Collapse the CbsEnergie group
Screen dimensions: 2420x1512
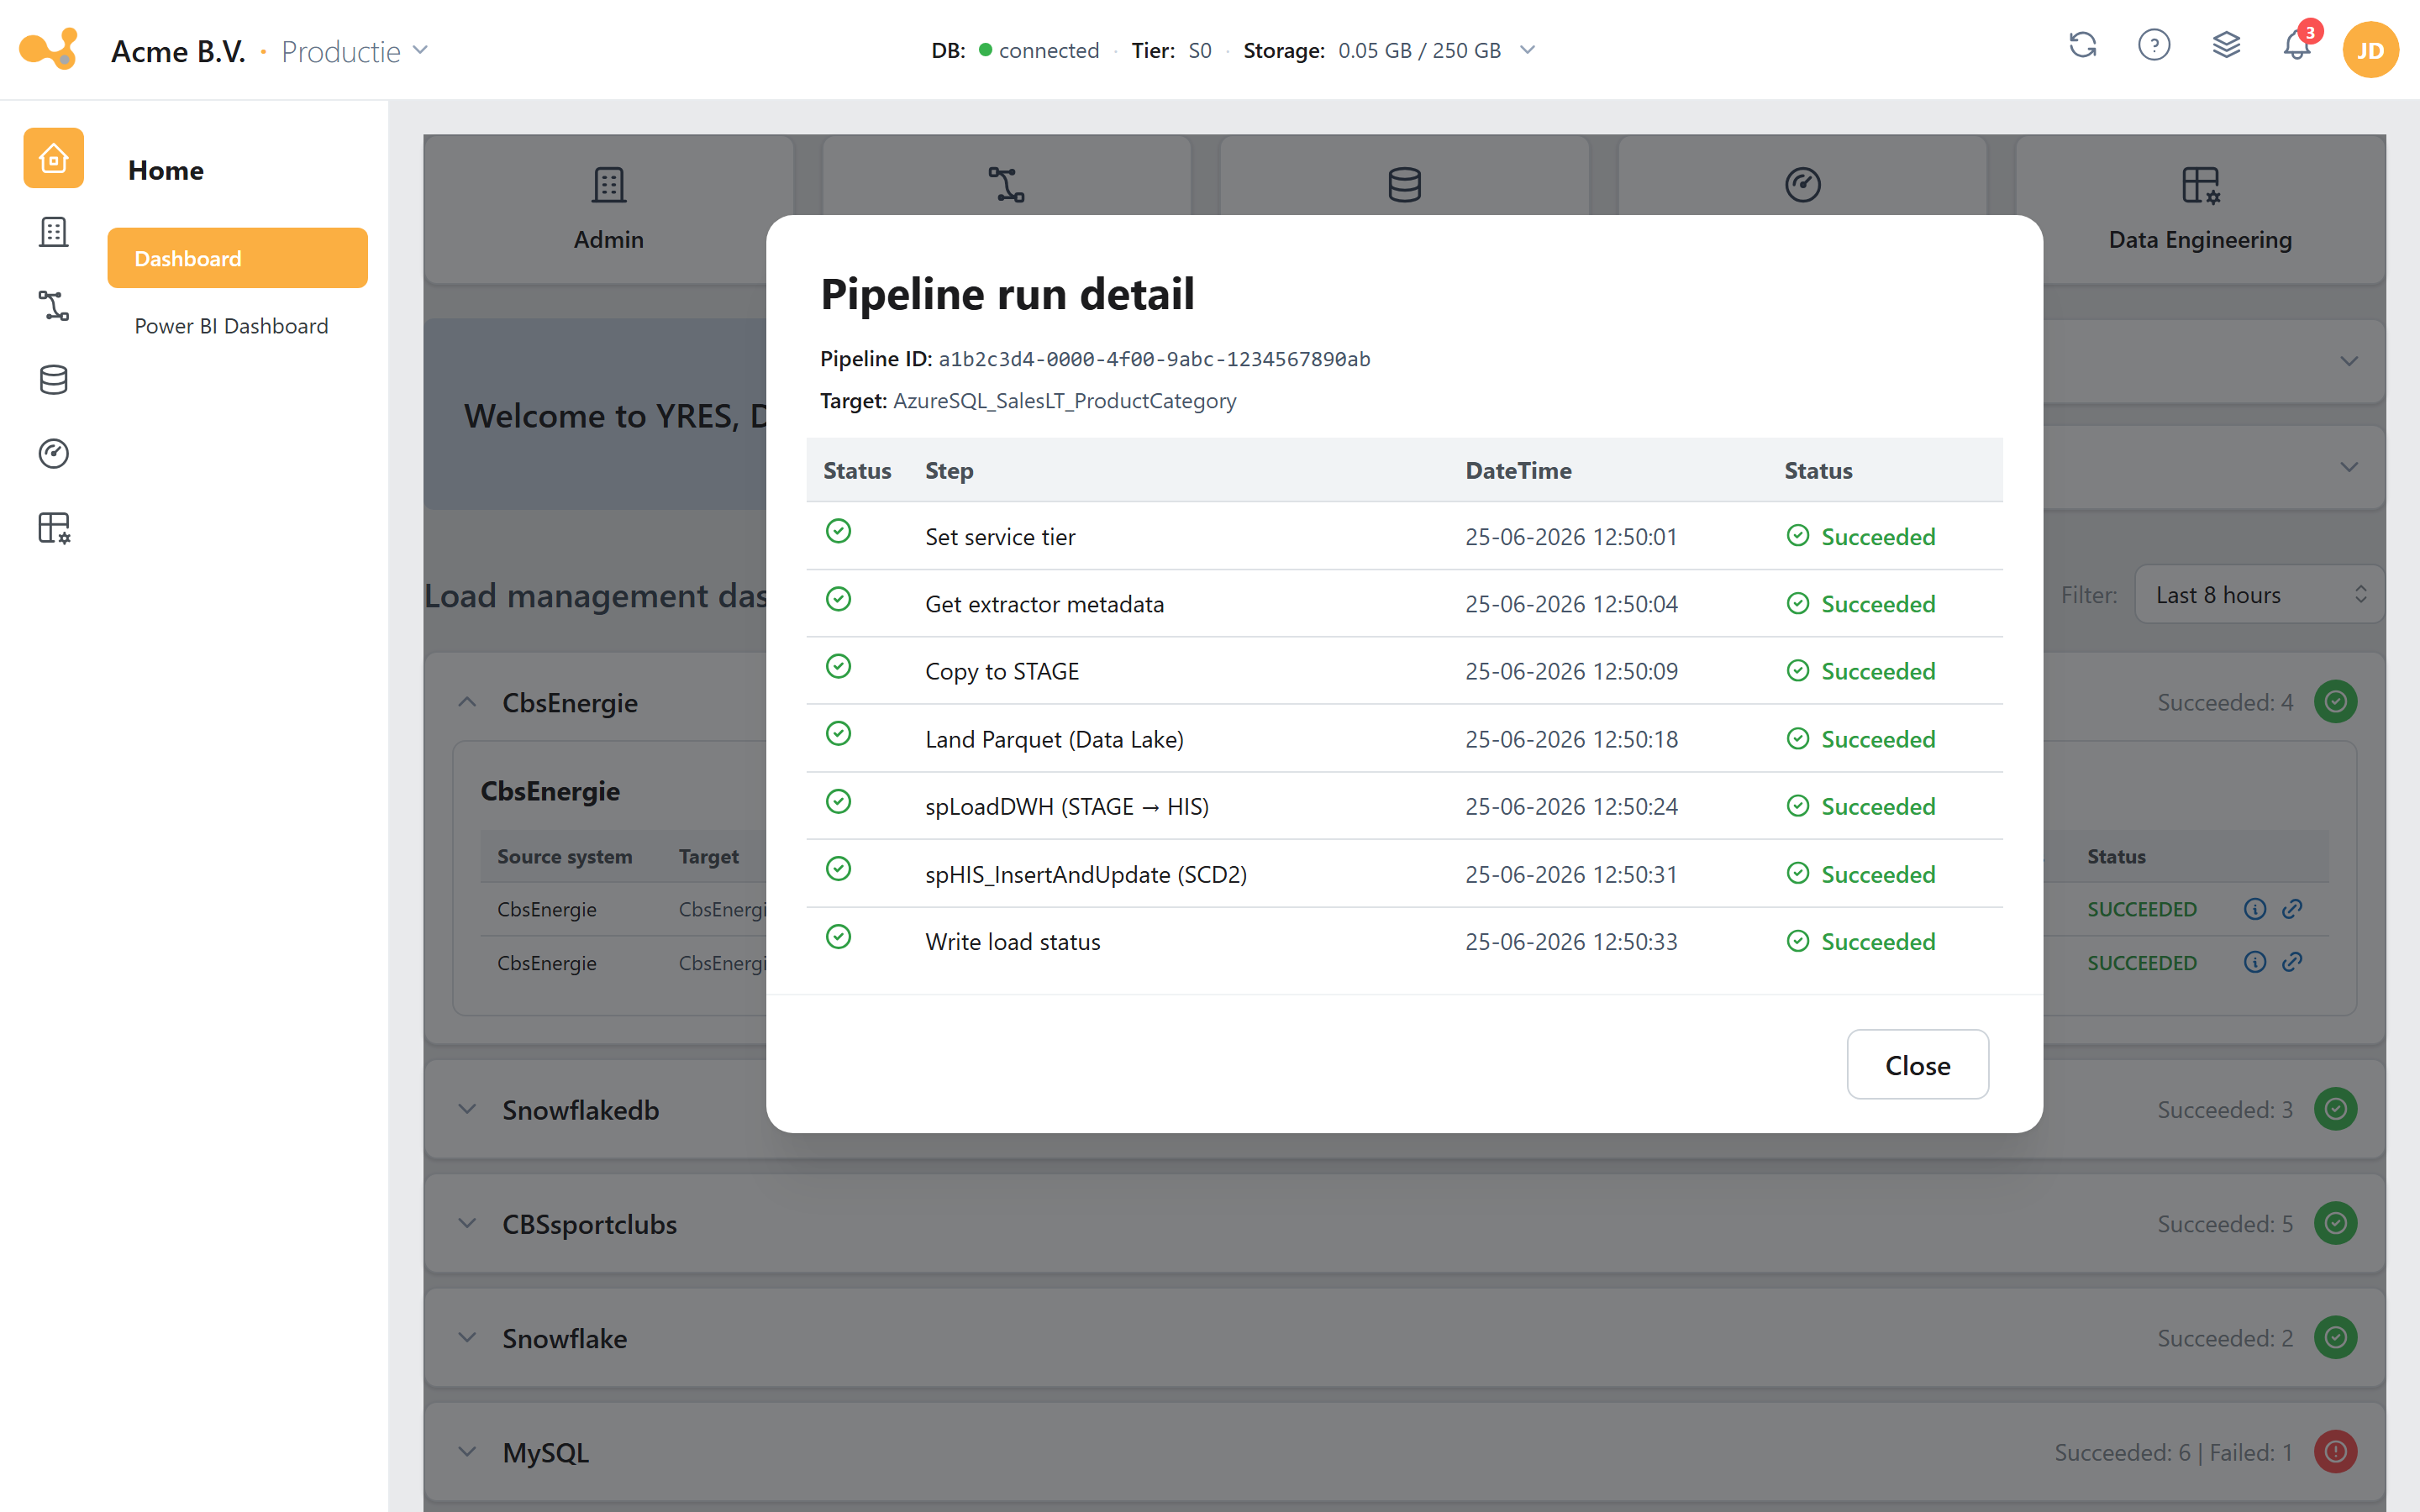467,702
